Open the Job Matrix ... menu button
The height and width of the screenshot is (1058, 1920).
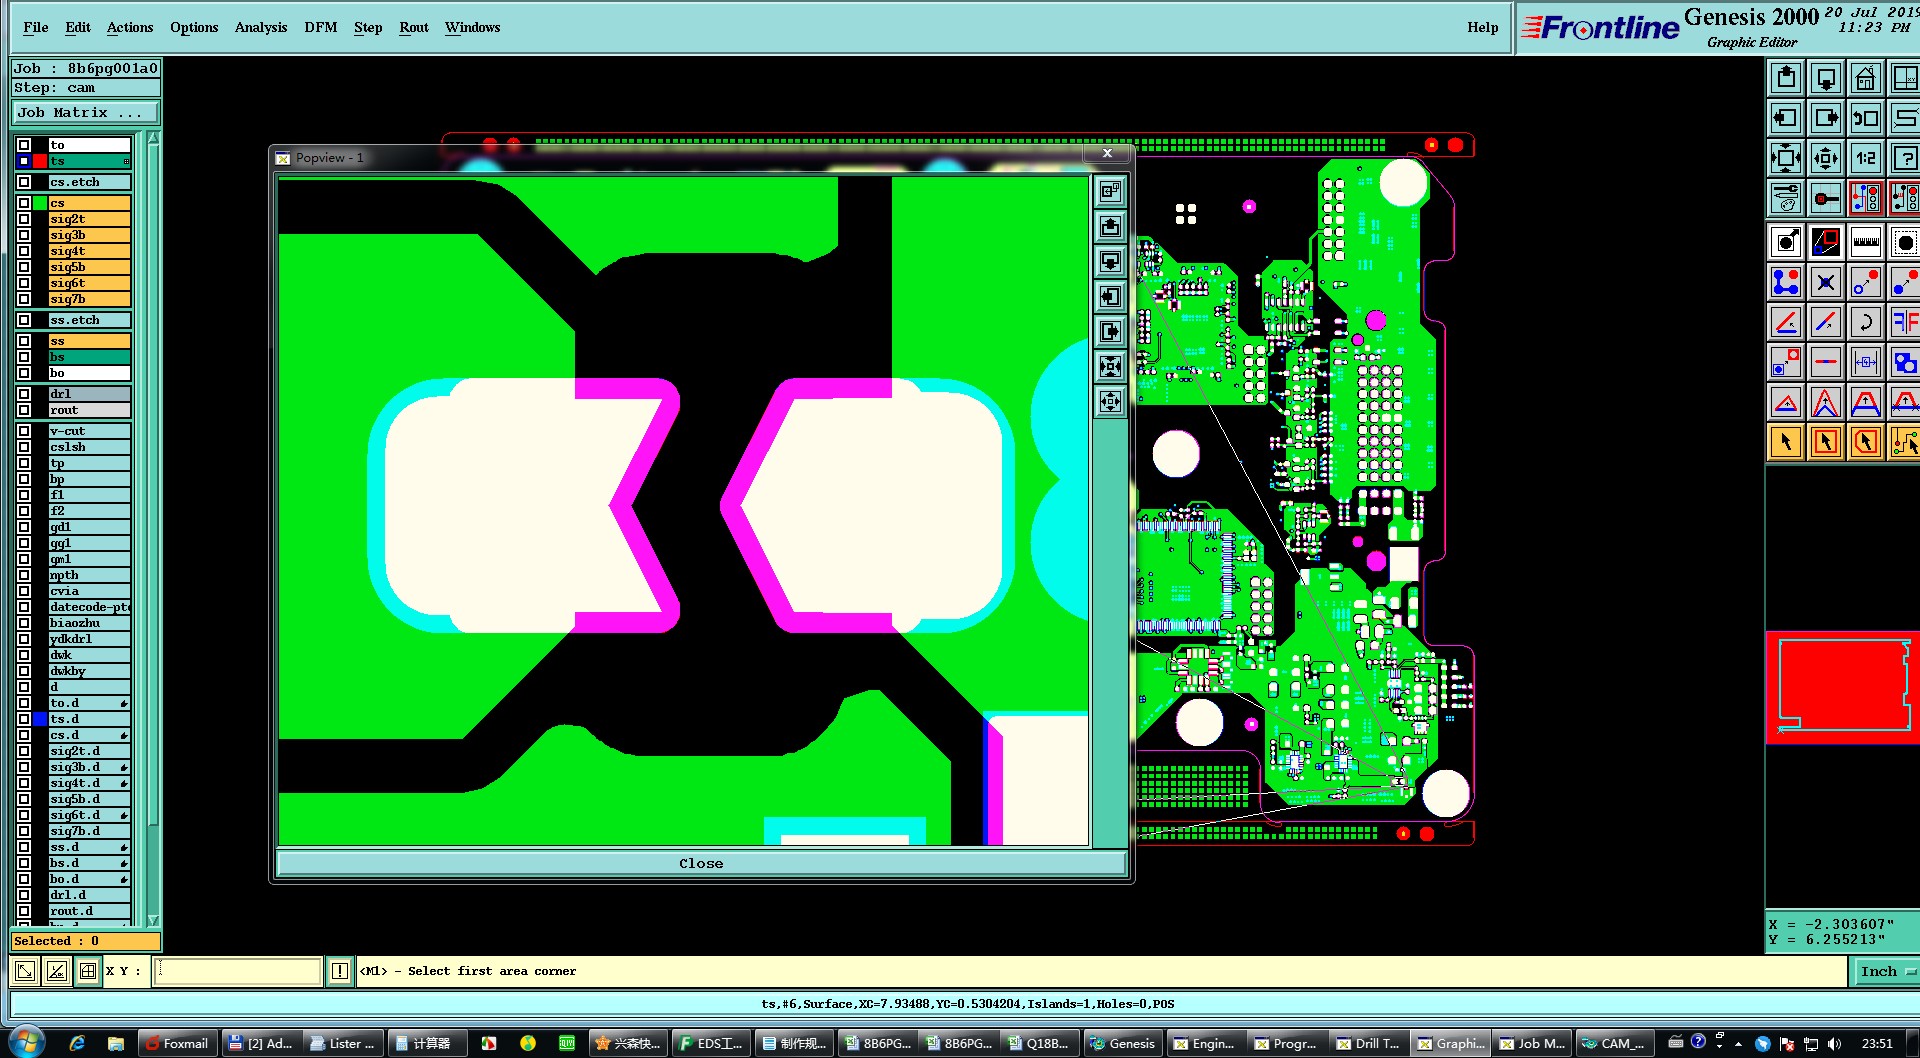click(85, 113)
